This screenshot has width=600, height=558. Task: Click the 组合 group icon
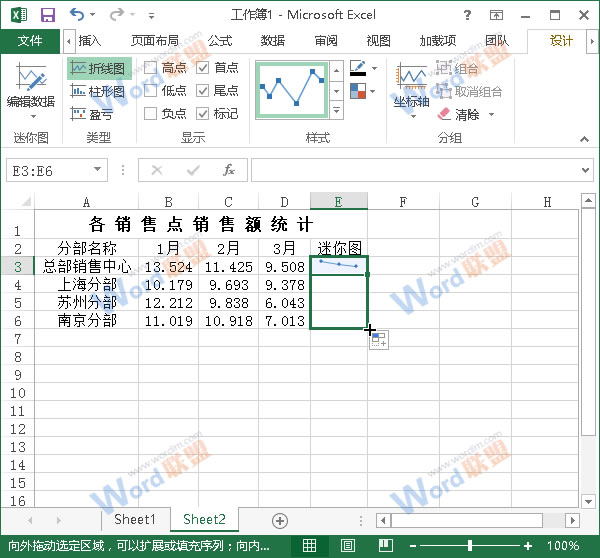coord(444,68)
